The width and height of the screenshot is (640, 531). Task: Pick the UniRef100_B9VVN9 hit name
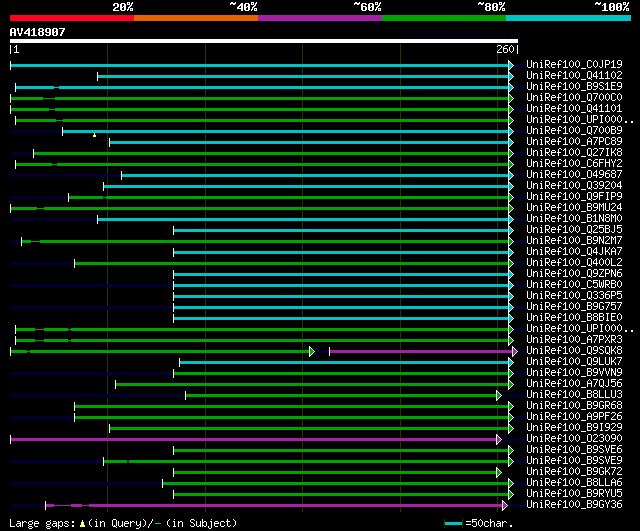(574, 373)
